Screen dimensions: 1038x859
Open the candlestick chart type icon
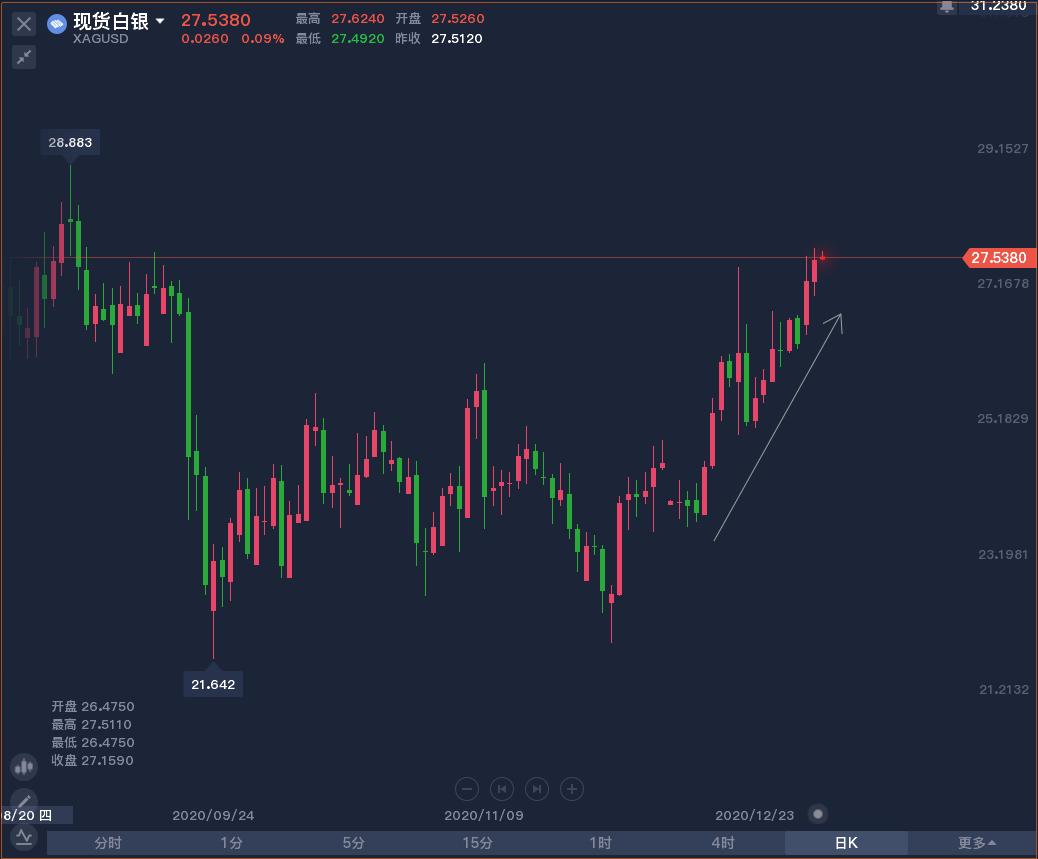coord(24,767)
